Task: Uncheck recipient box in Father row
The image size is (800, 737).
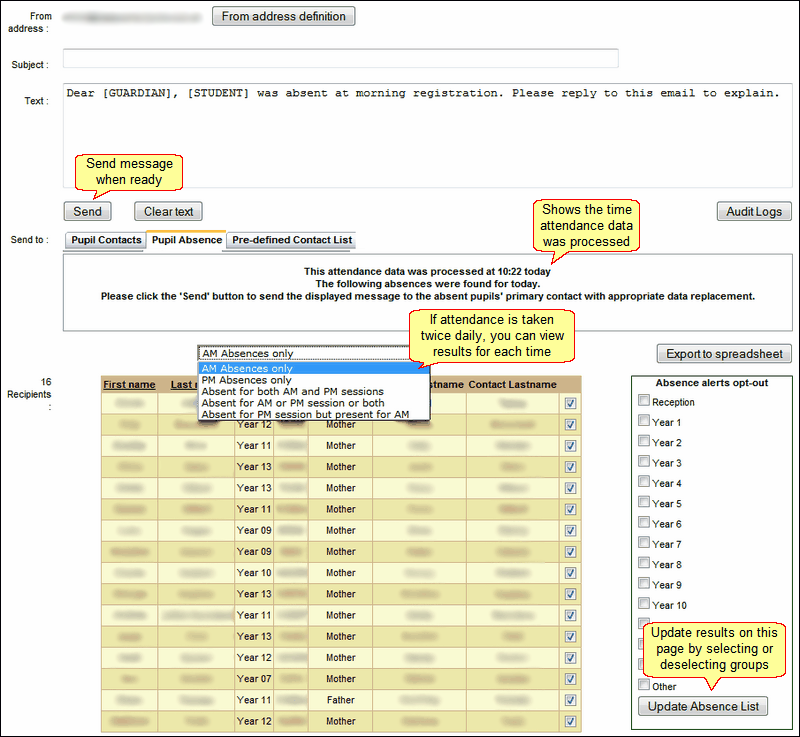Action: coord(570,700)
